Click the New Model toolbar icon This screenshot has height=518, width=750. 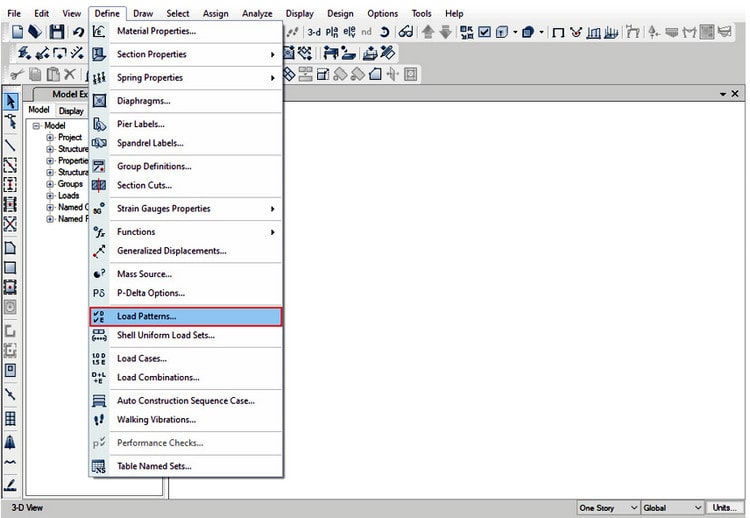pos(17,32)
